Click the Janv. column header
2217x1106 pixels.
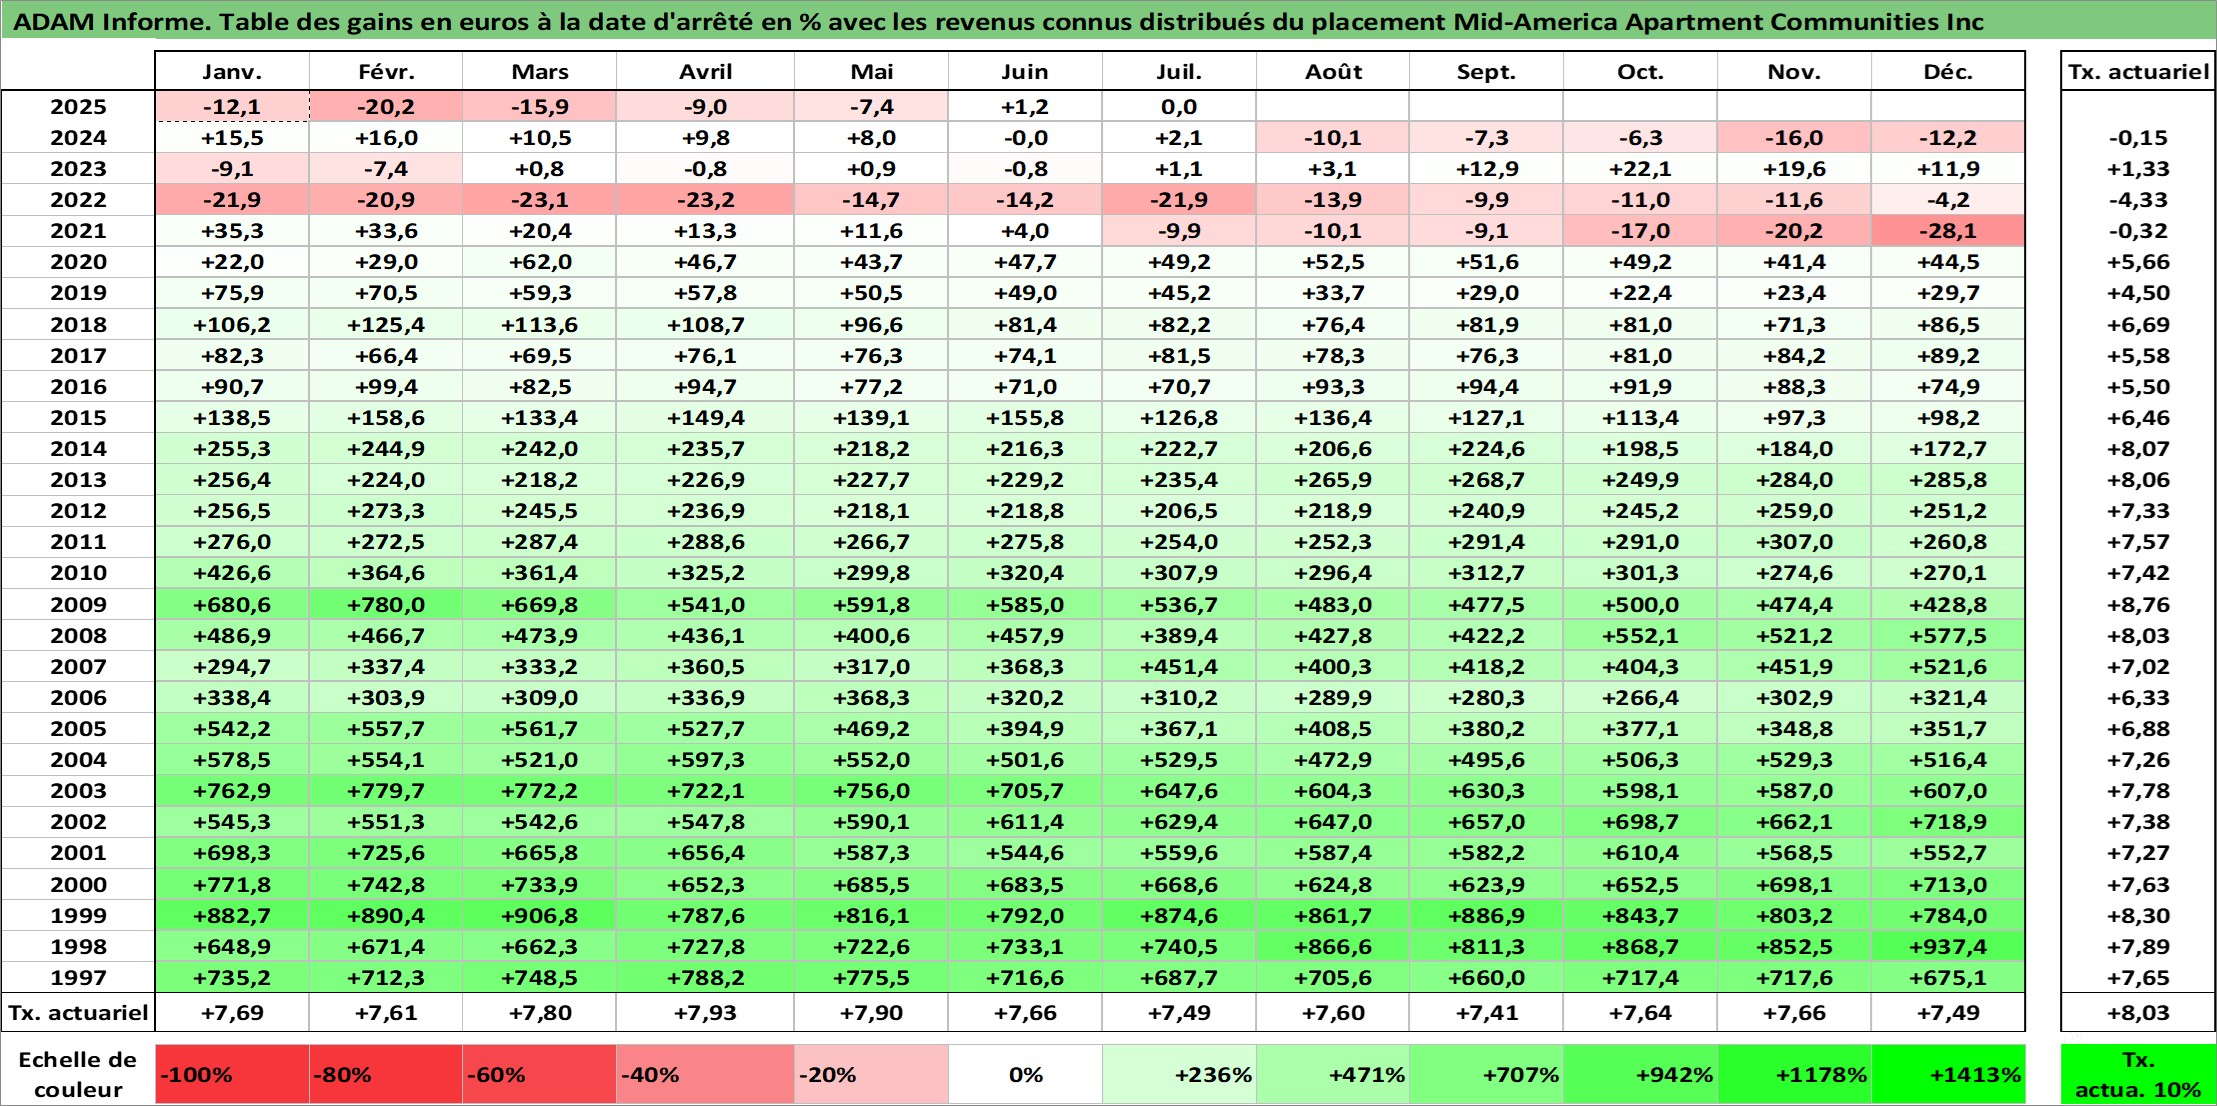coord(232,71)
